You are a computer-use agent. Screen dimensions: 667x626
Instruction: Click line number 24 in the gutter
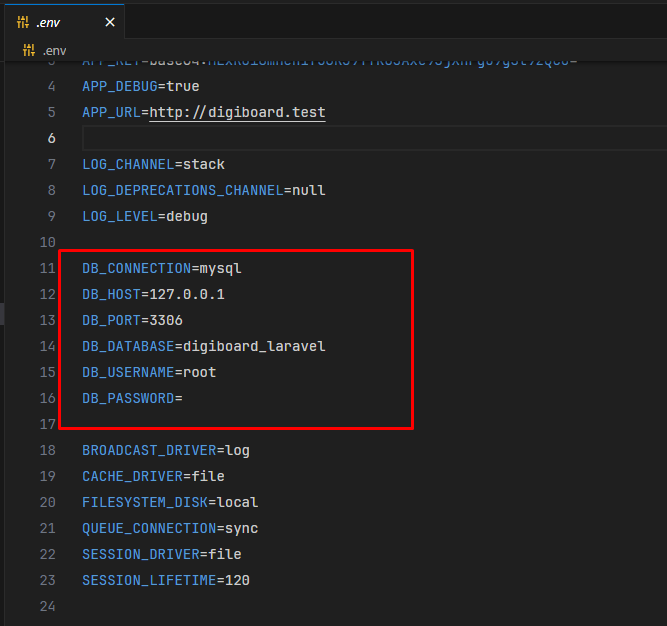(47, 606)
